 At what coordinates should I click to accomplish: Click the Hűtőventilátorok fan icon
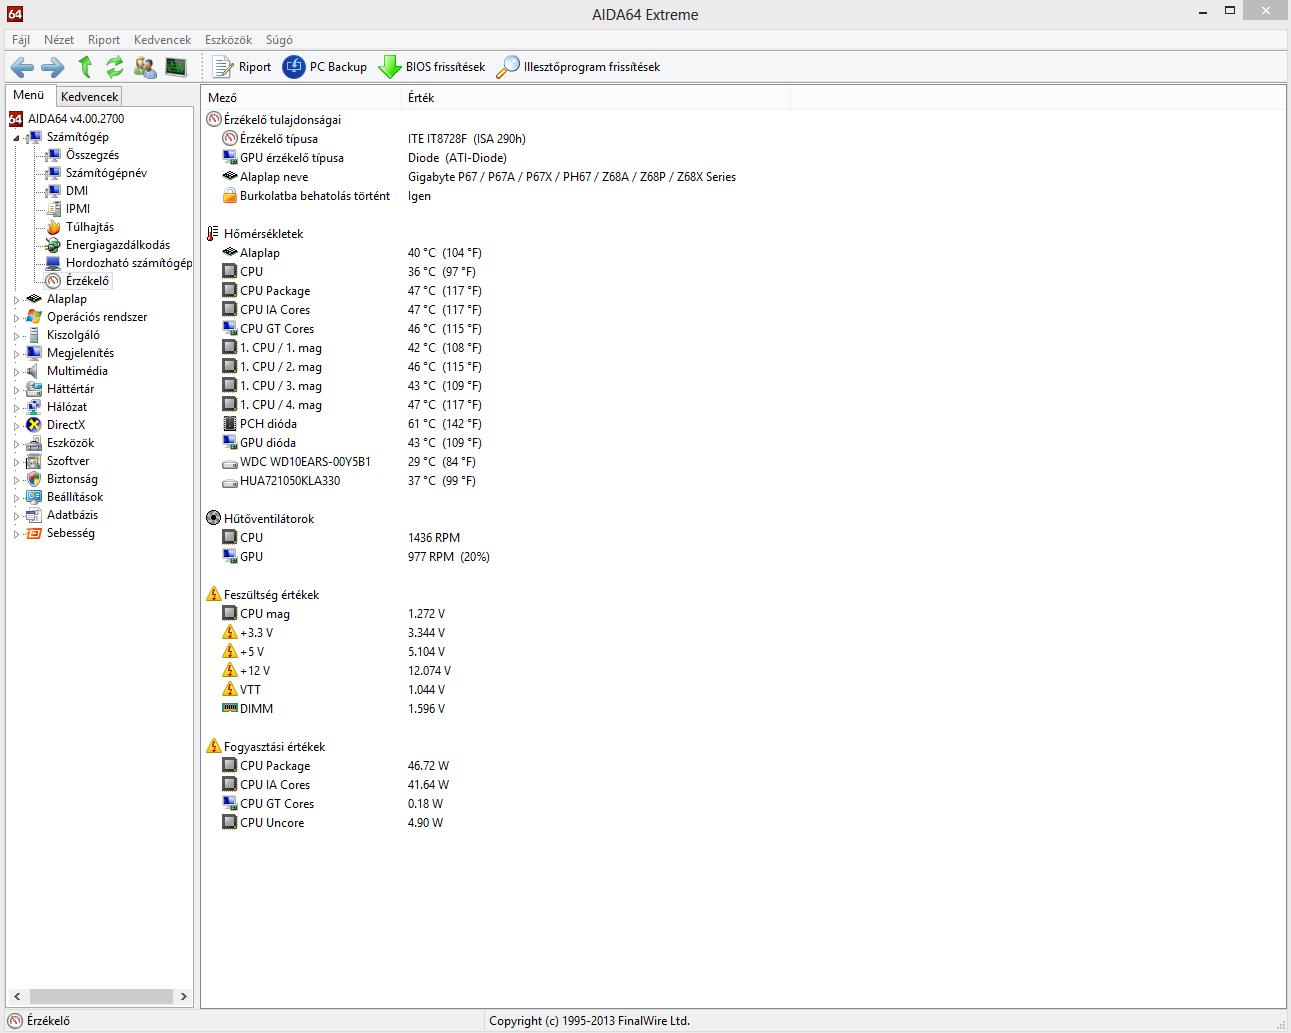pos(213,519)
